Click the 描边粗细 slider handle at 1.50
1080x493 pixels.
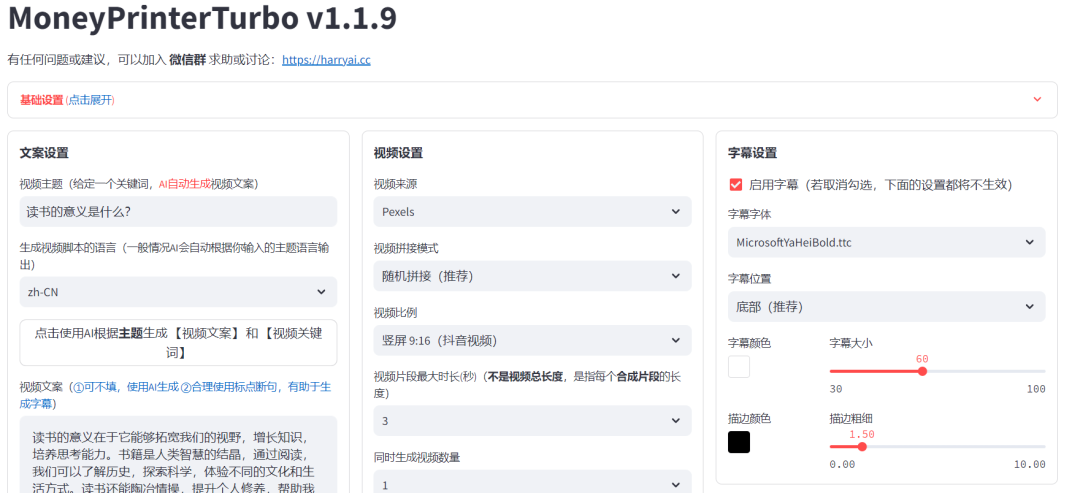(x=862, y=446)
